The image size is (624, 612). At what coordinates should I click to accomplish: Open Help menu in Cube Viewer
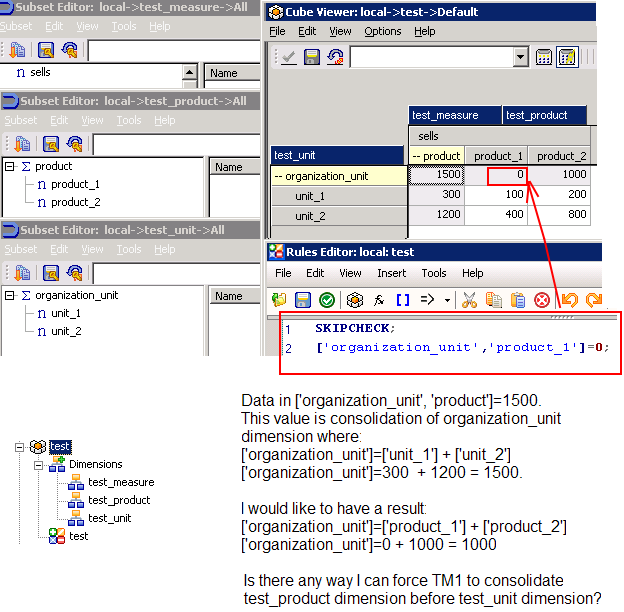(x=424, y=31)
